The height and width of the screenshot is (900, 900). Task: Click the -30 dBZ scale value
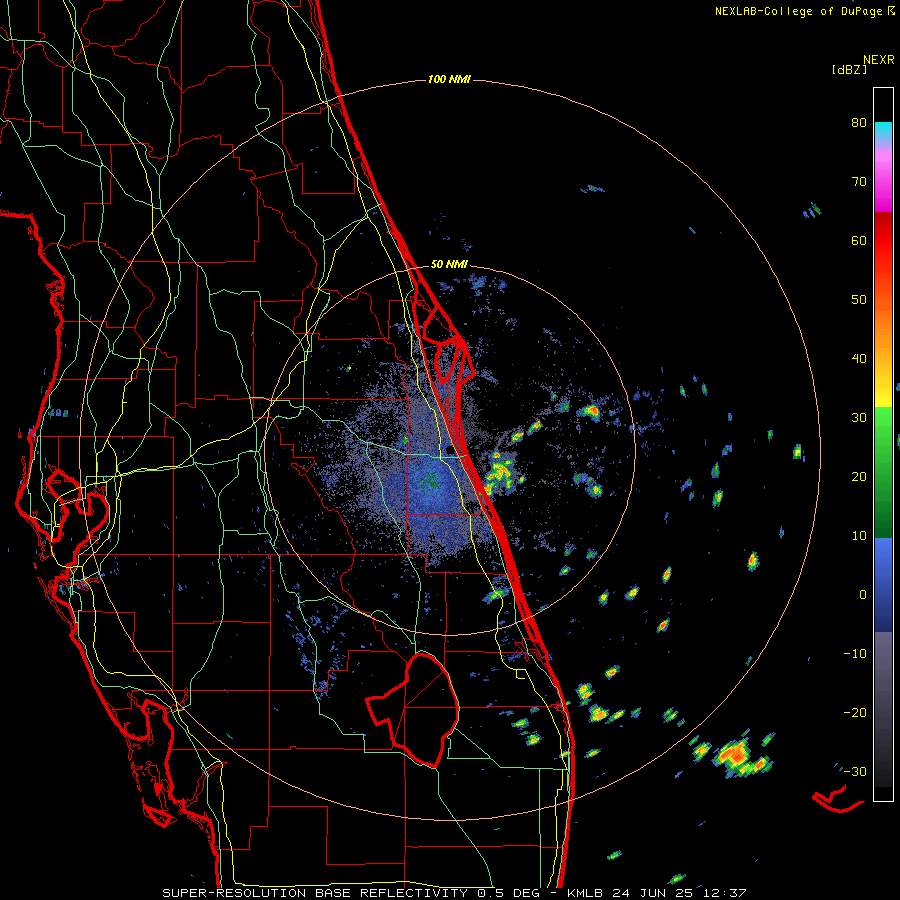pyautogui.click(x=855, y=771)
